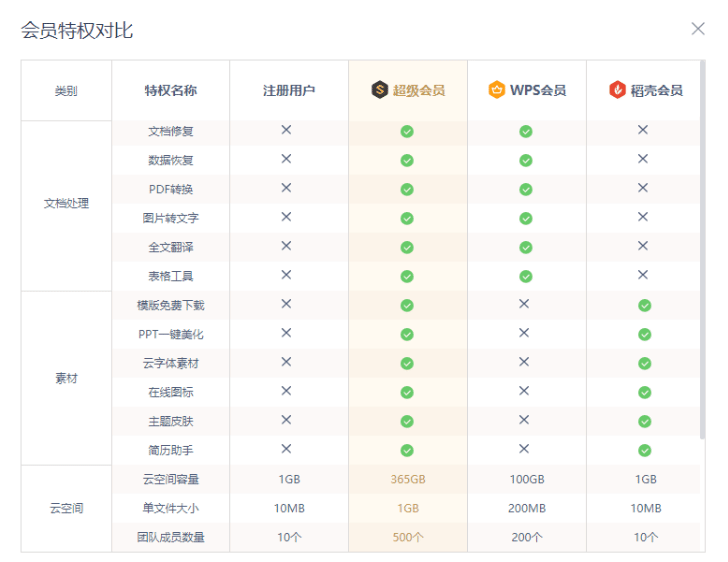Image resolution: width=728 pixels, height=562 pixels.
Task: Click WPS会员 check mark for 表格工具
Action: [x=526, y=276]
